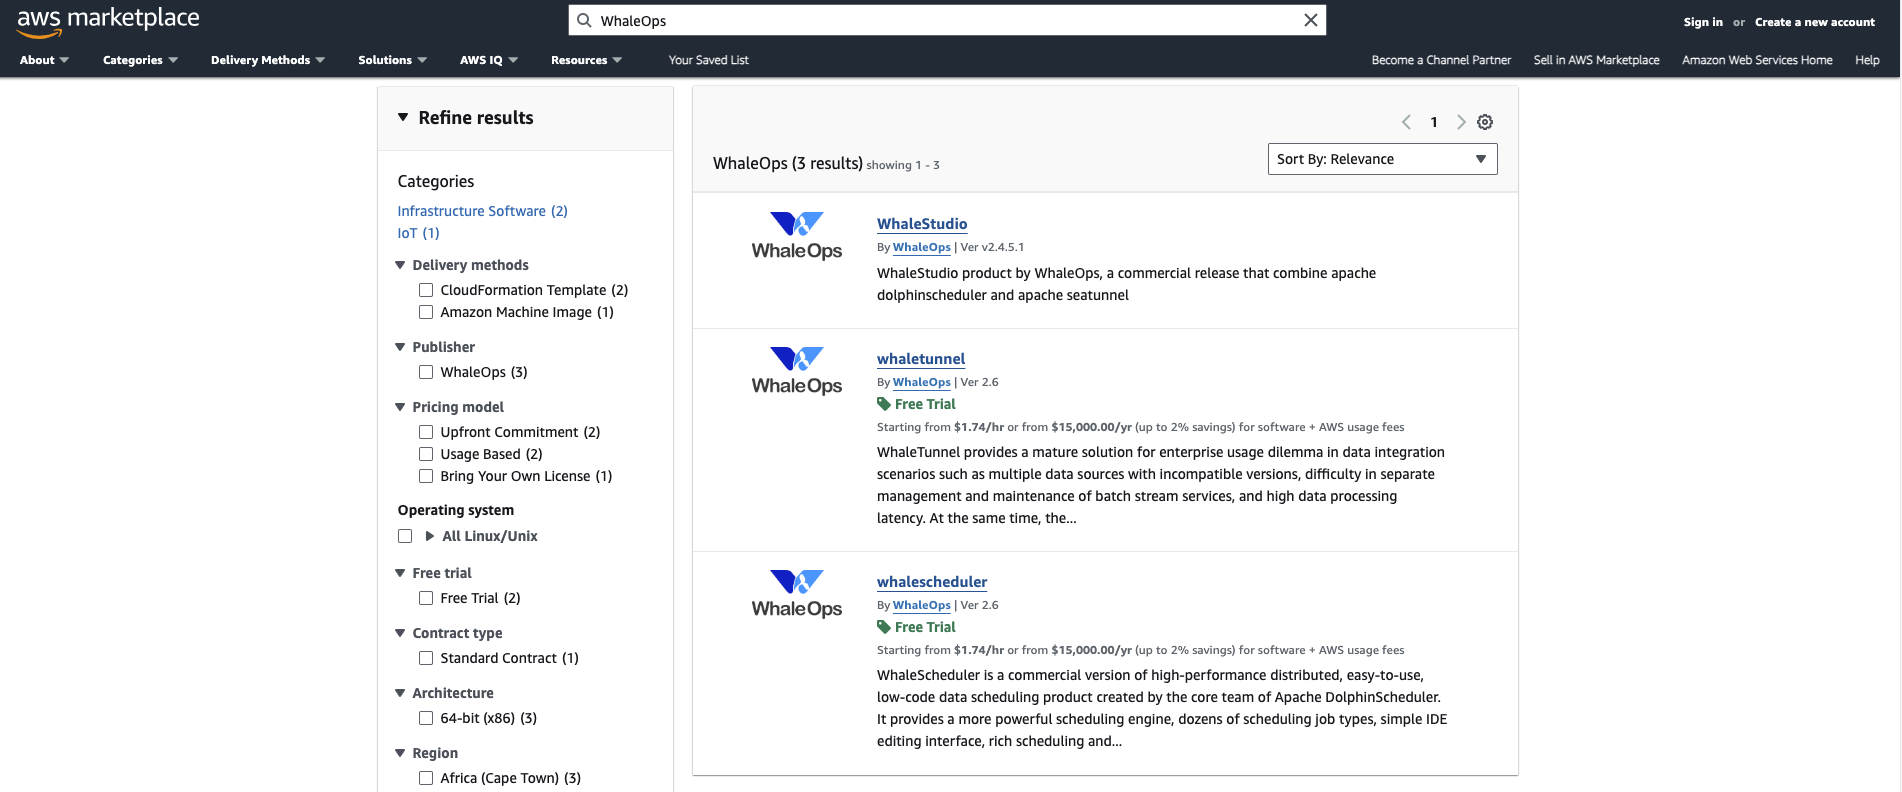Click Create a new account

(1815, 22)
